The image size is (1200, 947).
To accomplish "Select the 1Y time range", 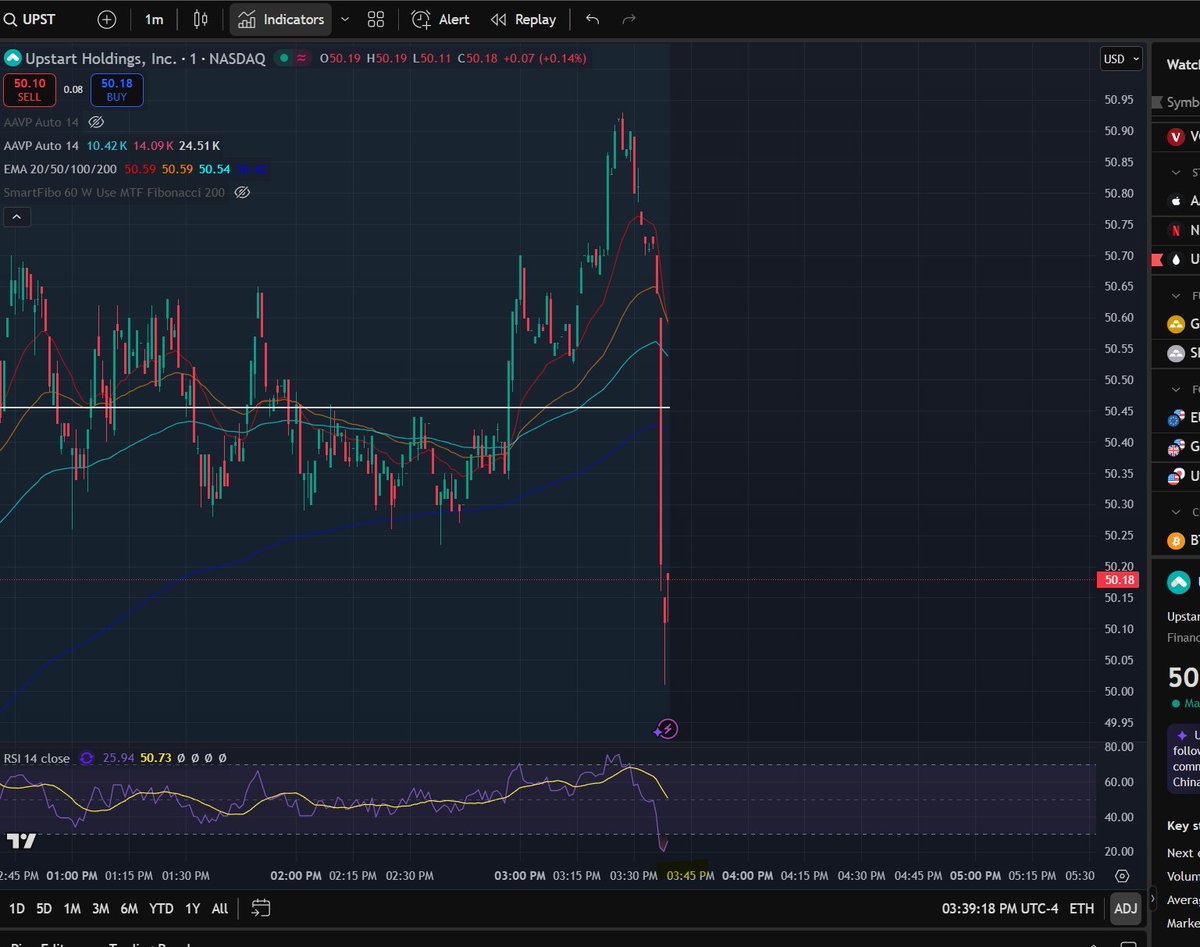I will click(192, 909).
